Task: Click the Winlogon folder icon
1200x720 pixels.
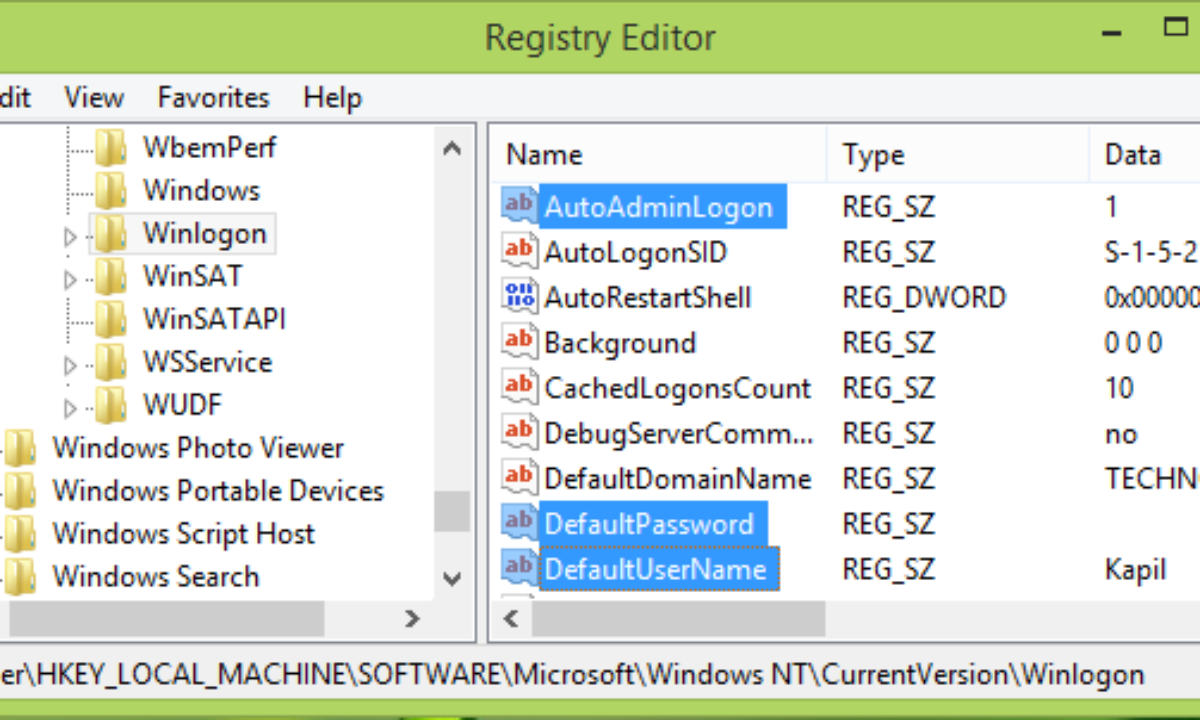Action: 110,232
